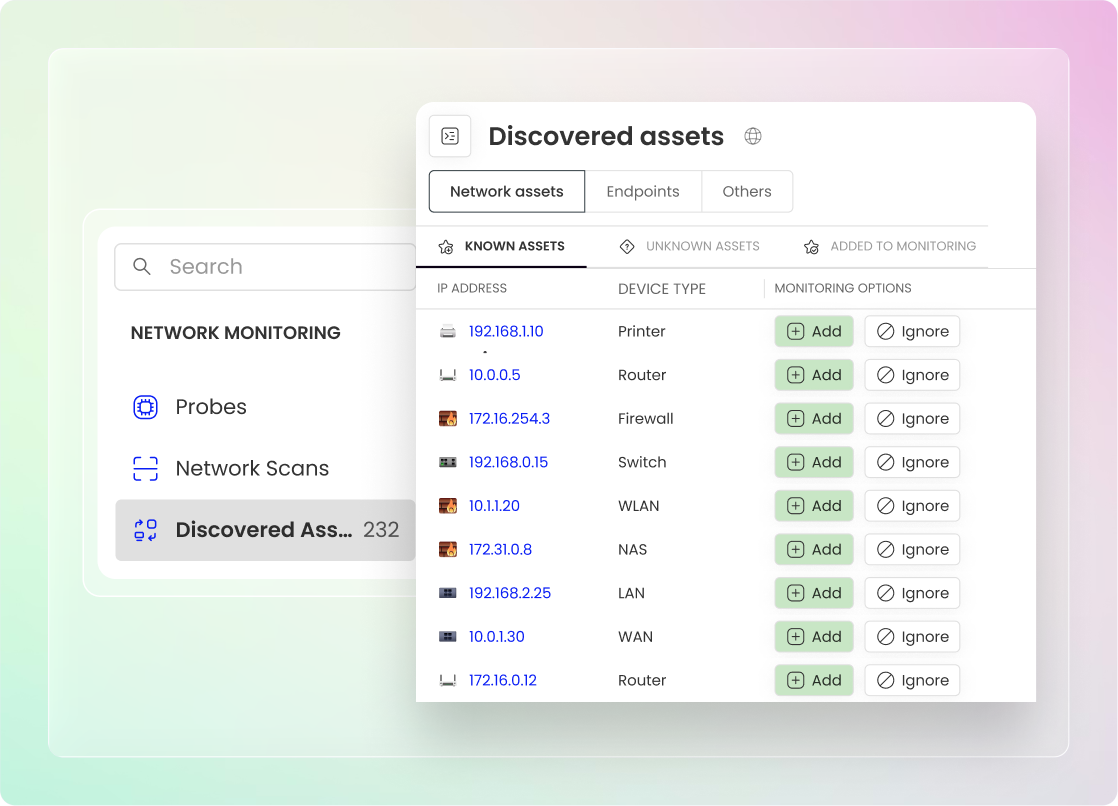
Task: Click the globe icon next to Discovered assets
Action: point(753,136)
